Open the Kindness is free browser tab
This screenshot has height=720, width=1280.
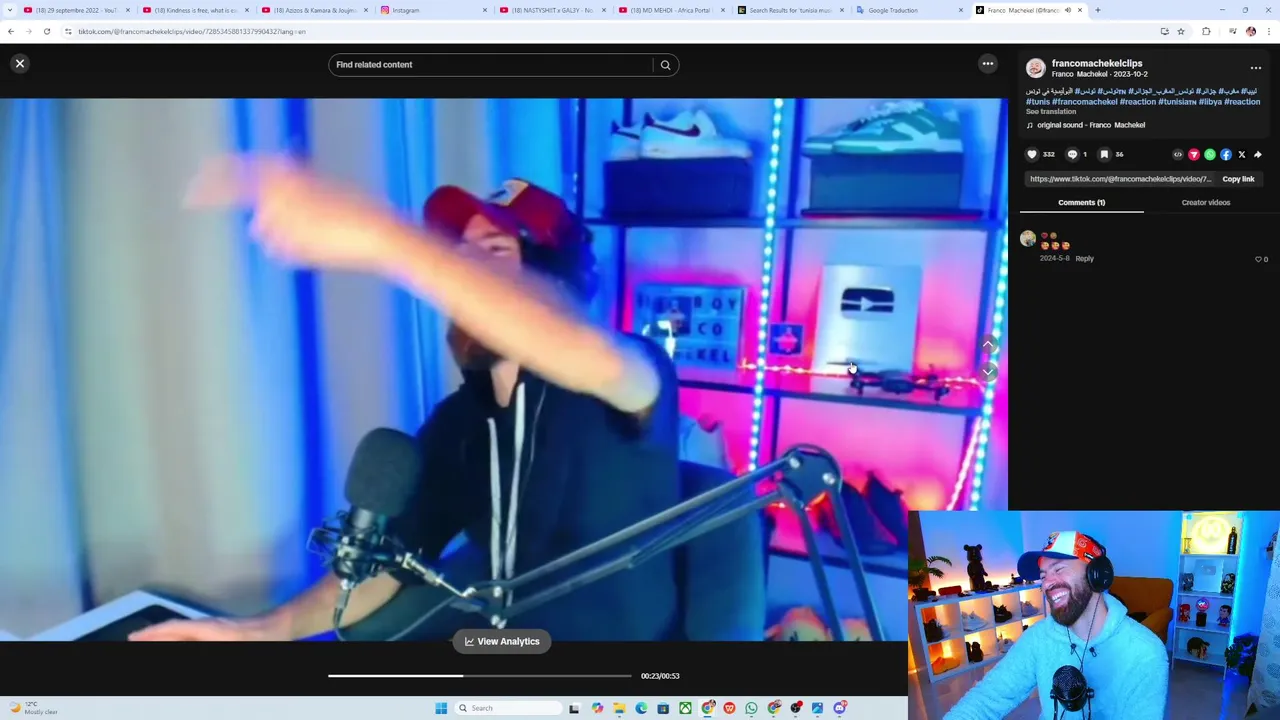(x=195, y=10)
